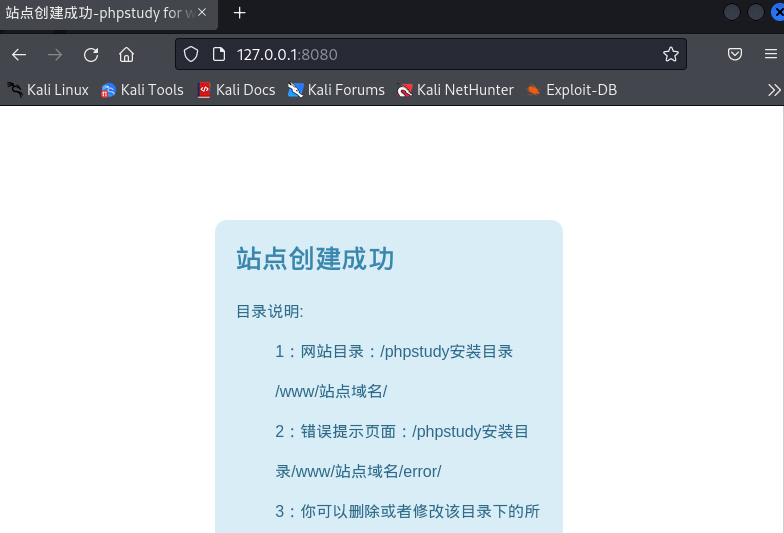The height and width of the screenshot is (533, 784).
Task: Focus the 127.0.0.1:8080 address bar
Action: coord(430,54)
